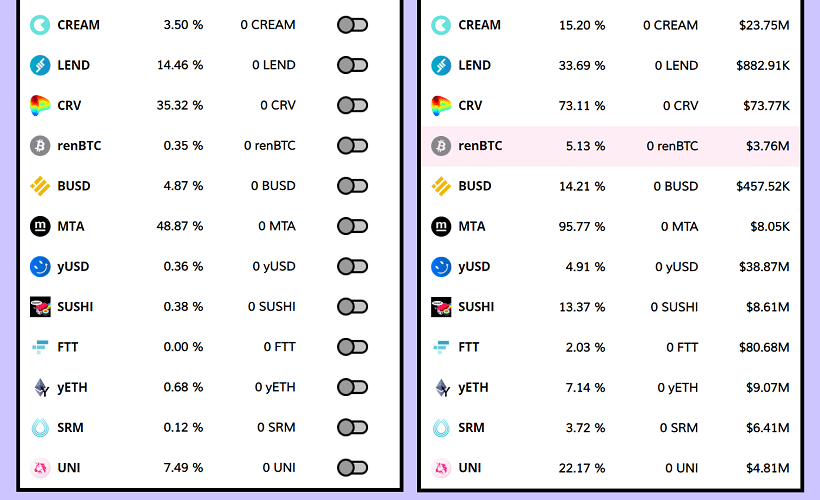This screenshot has width=820, height=500.
Task: Click the UNI unicorn icon in supply list
Action: pos(40,467)
